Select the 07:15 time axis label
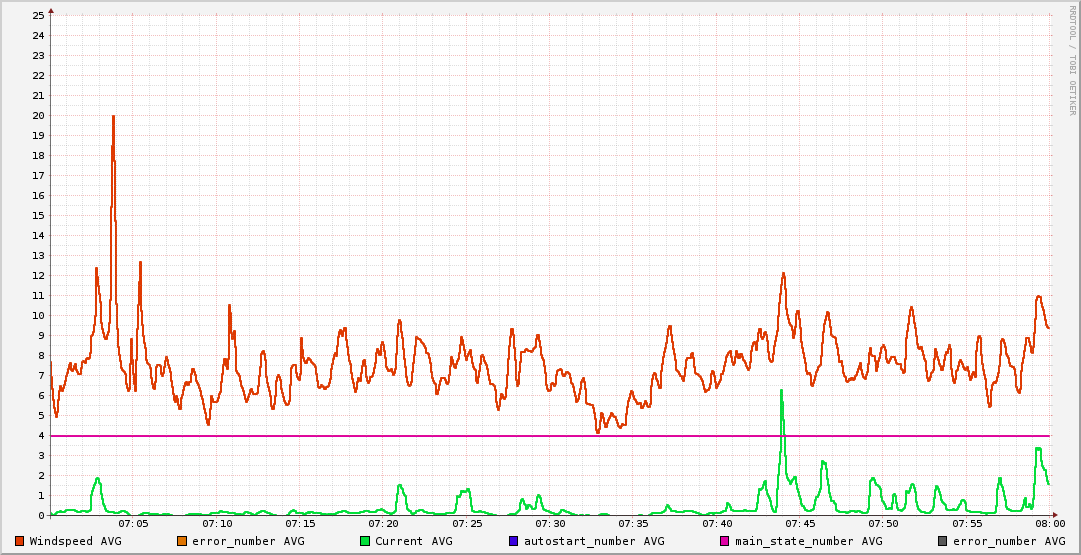This screenshot has height=555, width=1081. (x=300, y=523)
